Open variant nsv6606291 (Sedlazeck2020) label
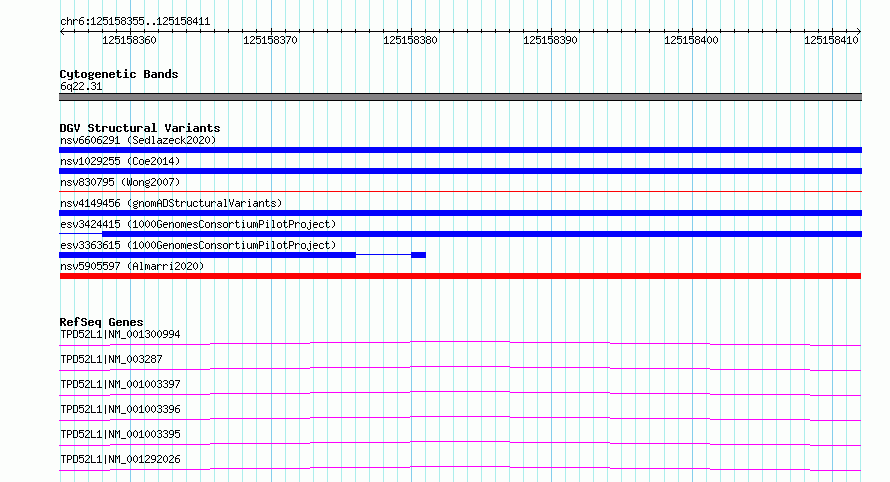The width and height of the screenshot is (890, 482). [138, 140]
